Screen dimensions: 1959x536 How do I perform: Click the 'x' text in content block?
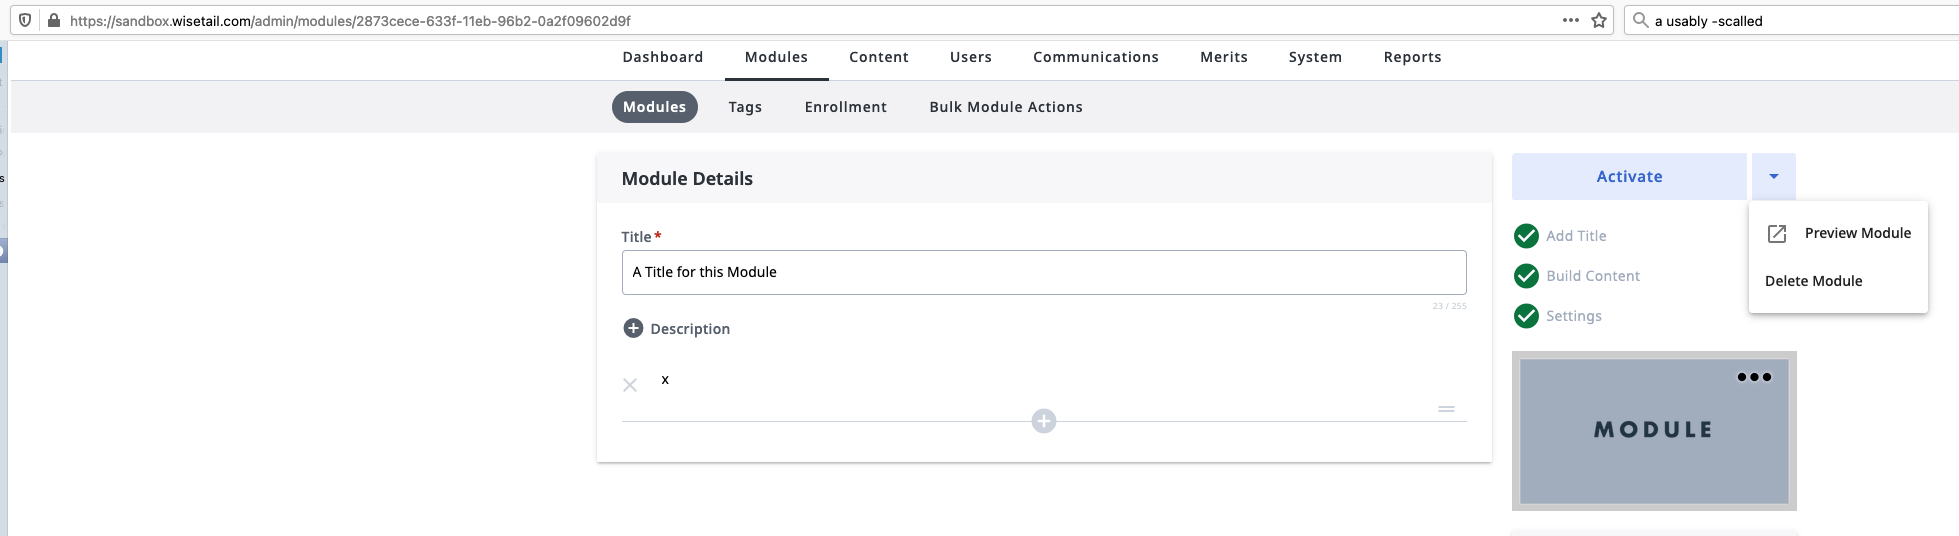[x=665, y=380]
